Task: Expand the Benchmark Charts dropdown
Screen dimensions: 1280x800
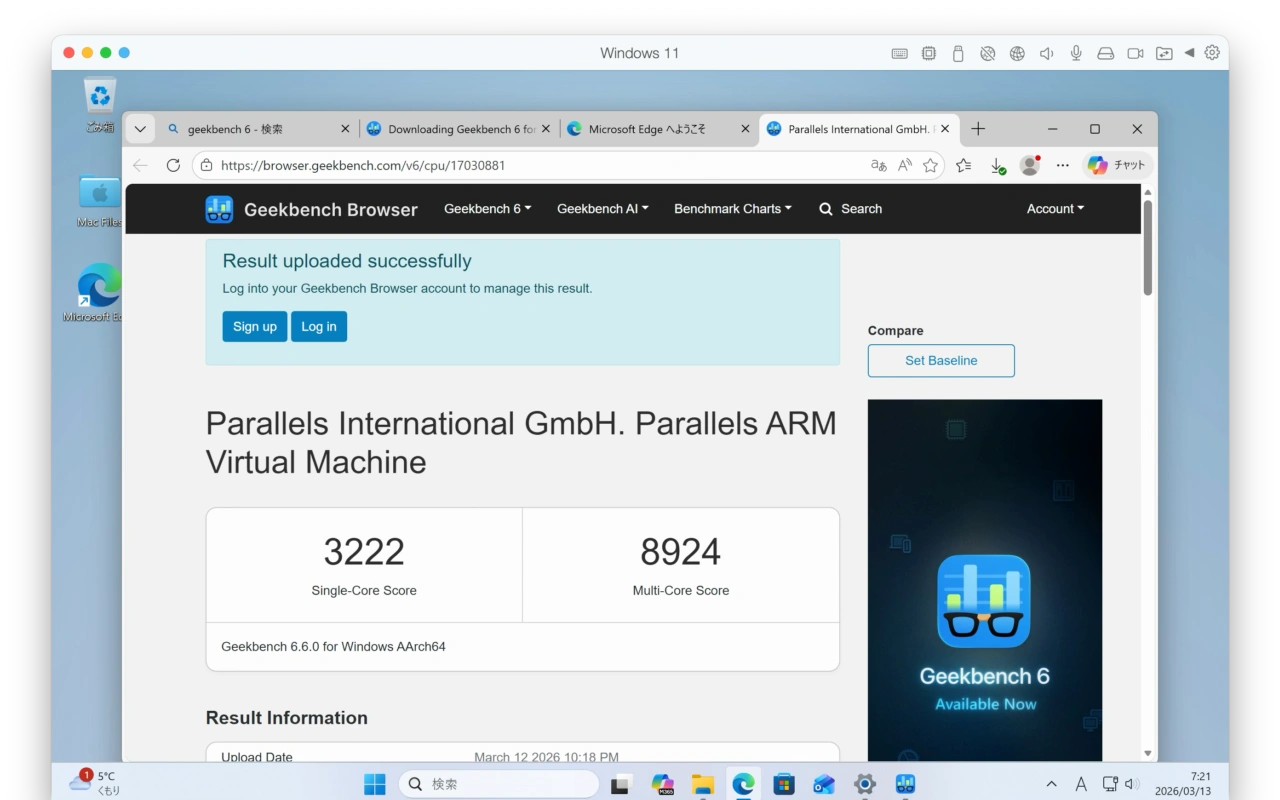Action: click(x=732, y=209)
